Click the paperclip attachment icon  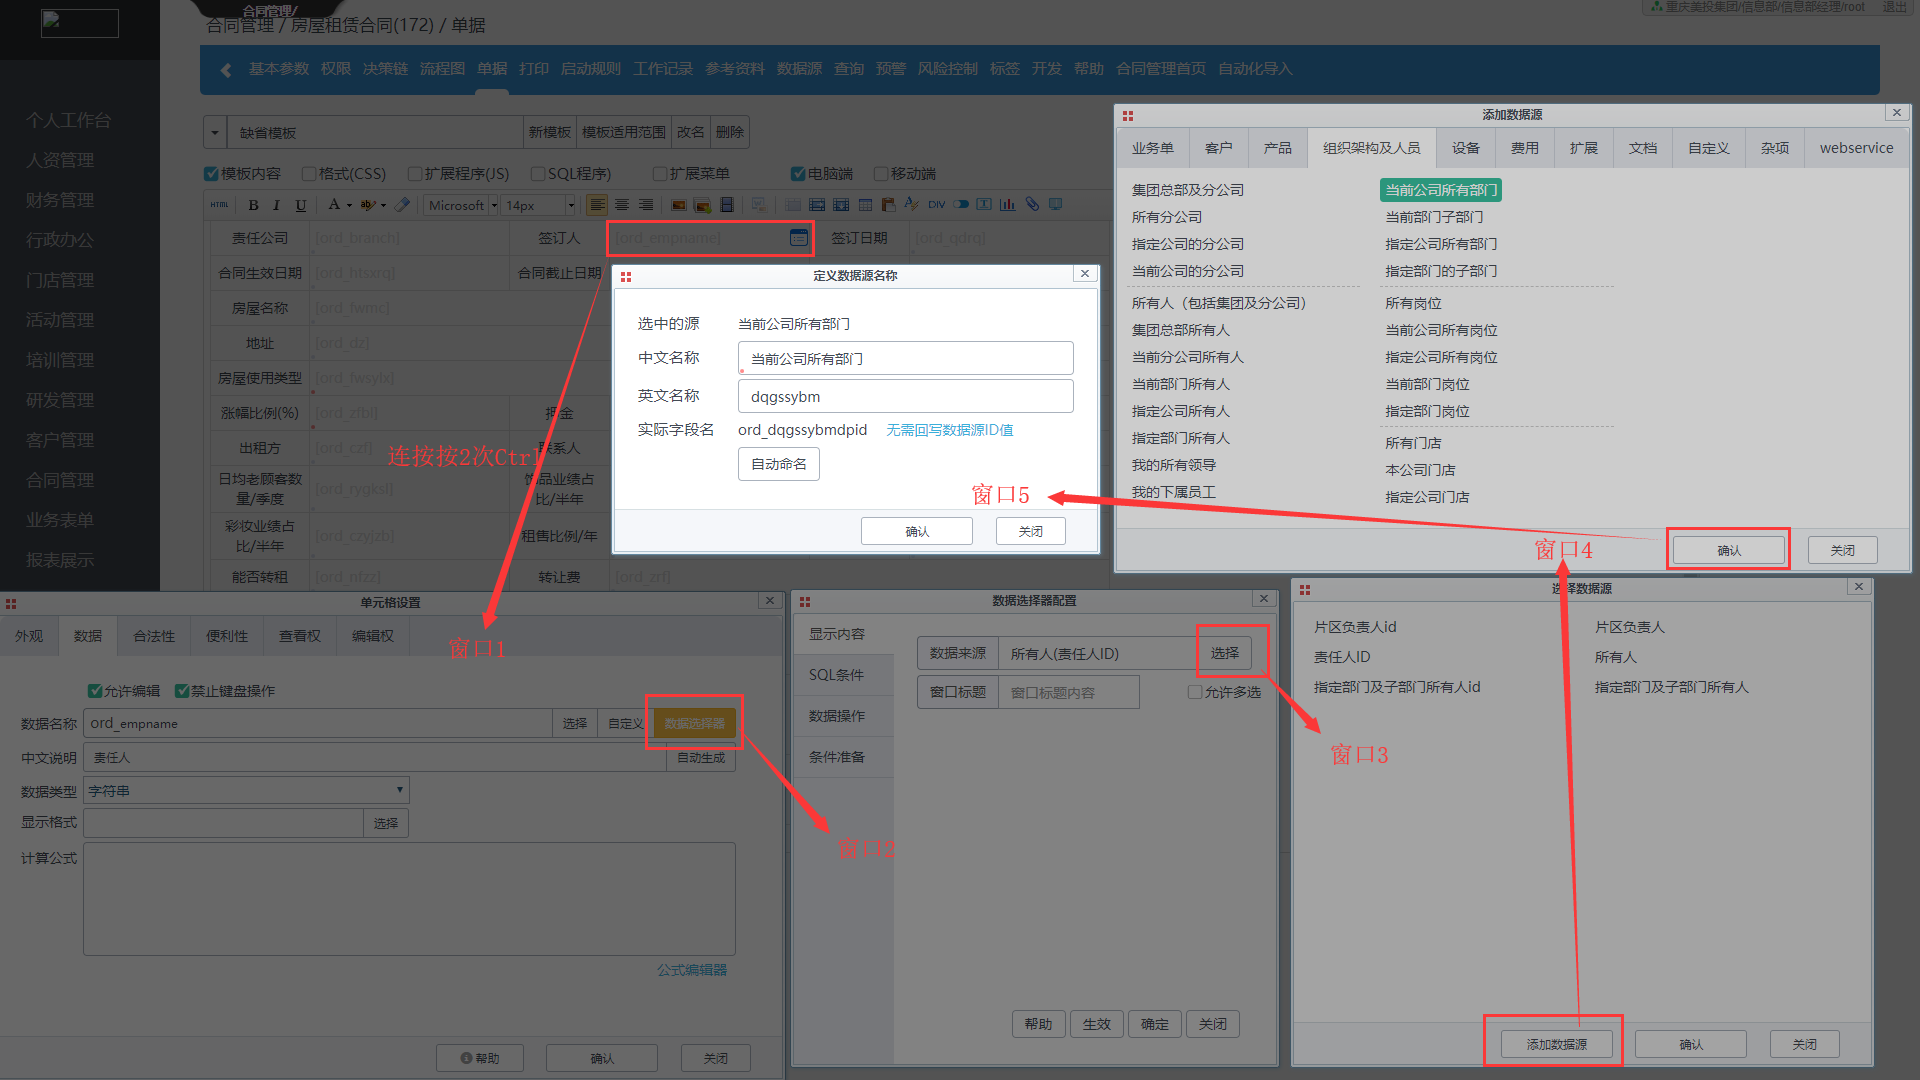tap(1032, 205)
